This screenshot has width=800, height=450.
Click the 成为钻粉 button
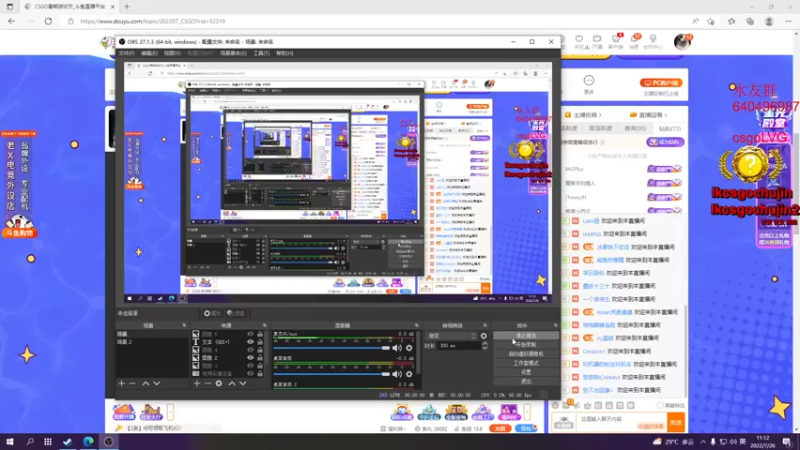tap(665, 142)
